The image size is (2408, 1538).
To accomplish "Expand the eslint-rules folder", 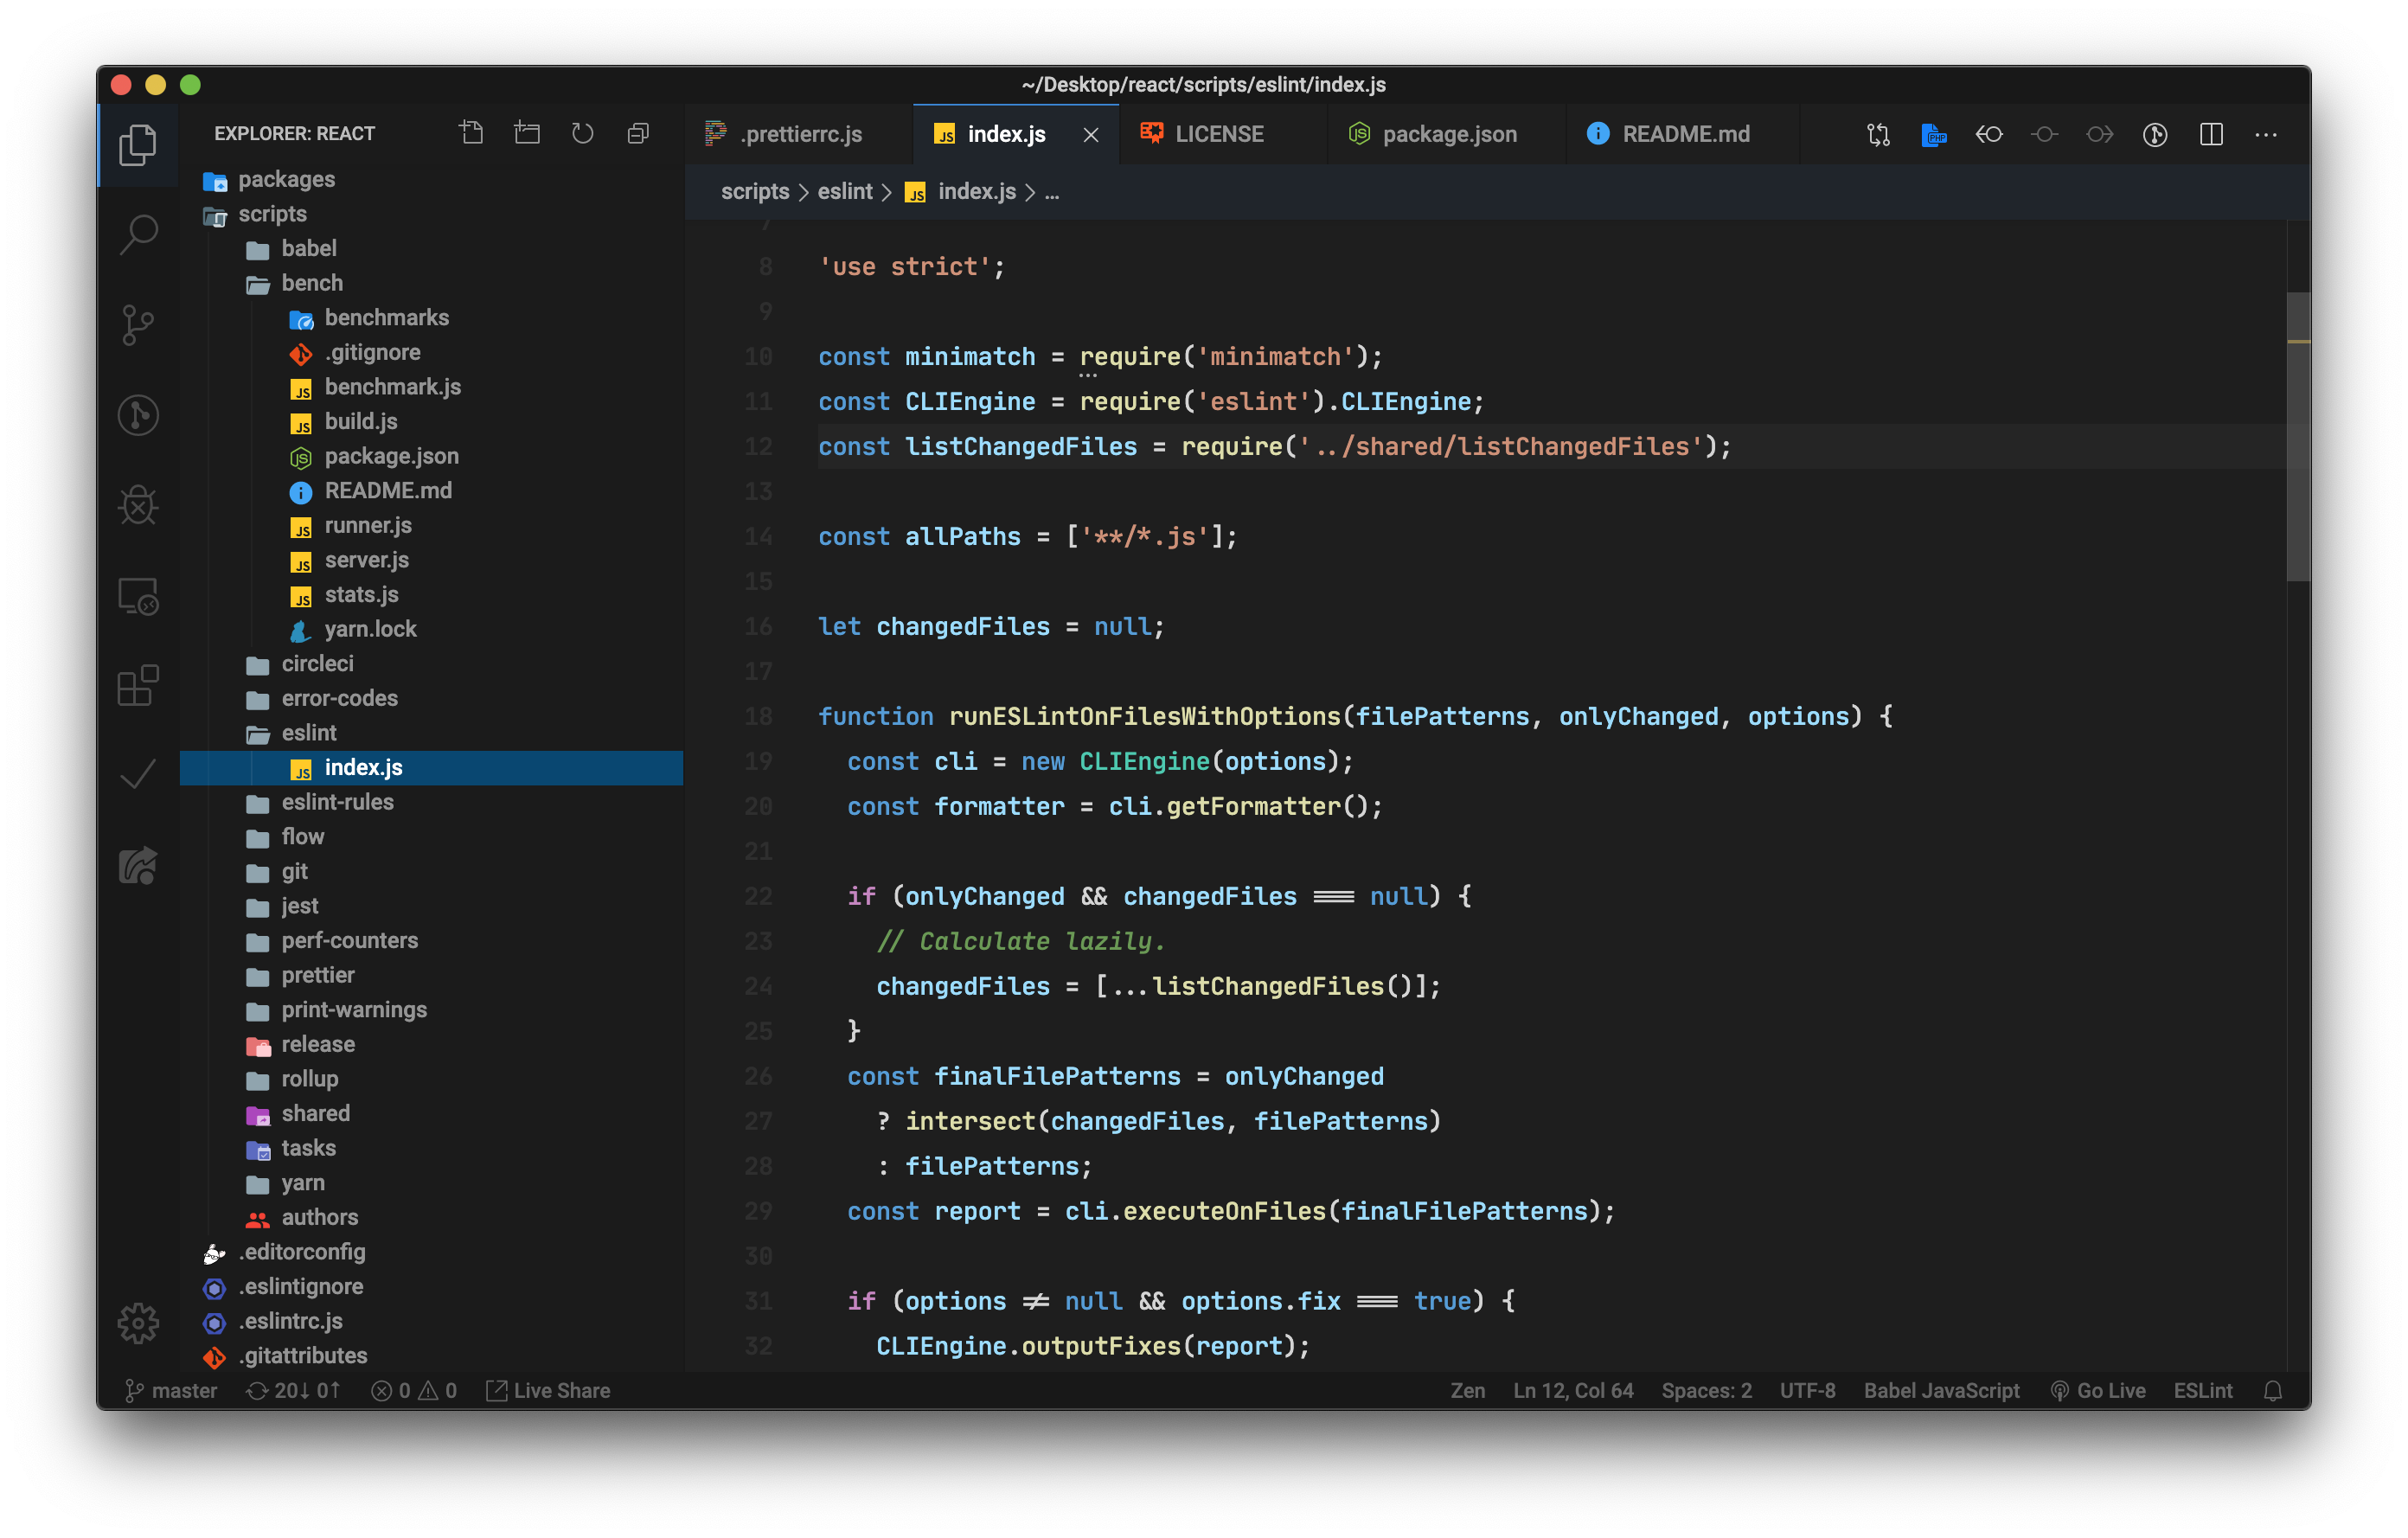I will (x=337, y=802).
